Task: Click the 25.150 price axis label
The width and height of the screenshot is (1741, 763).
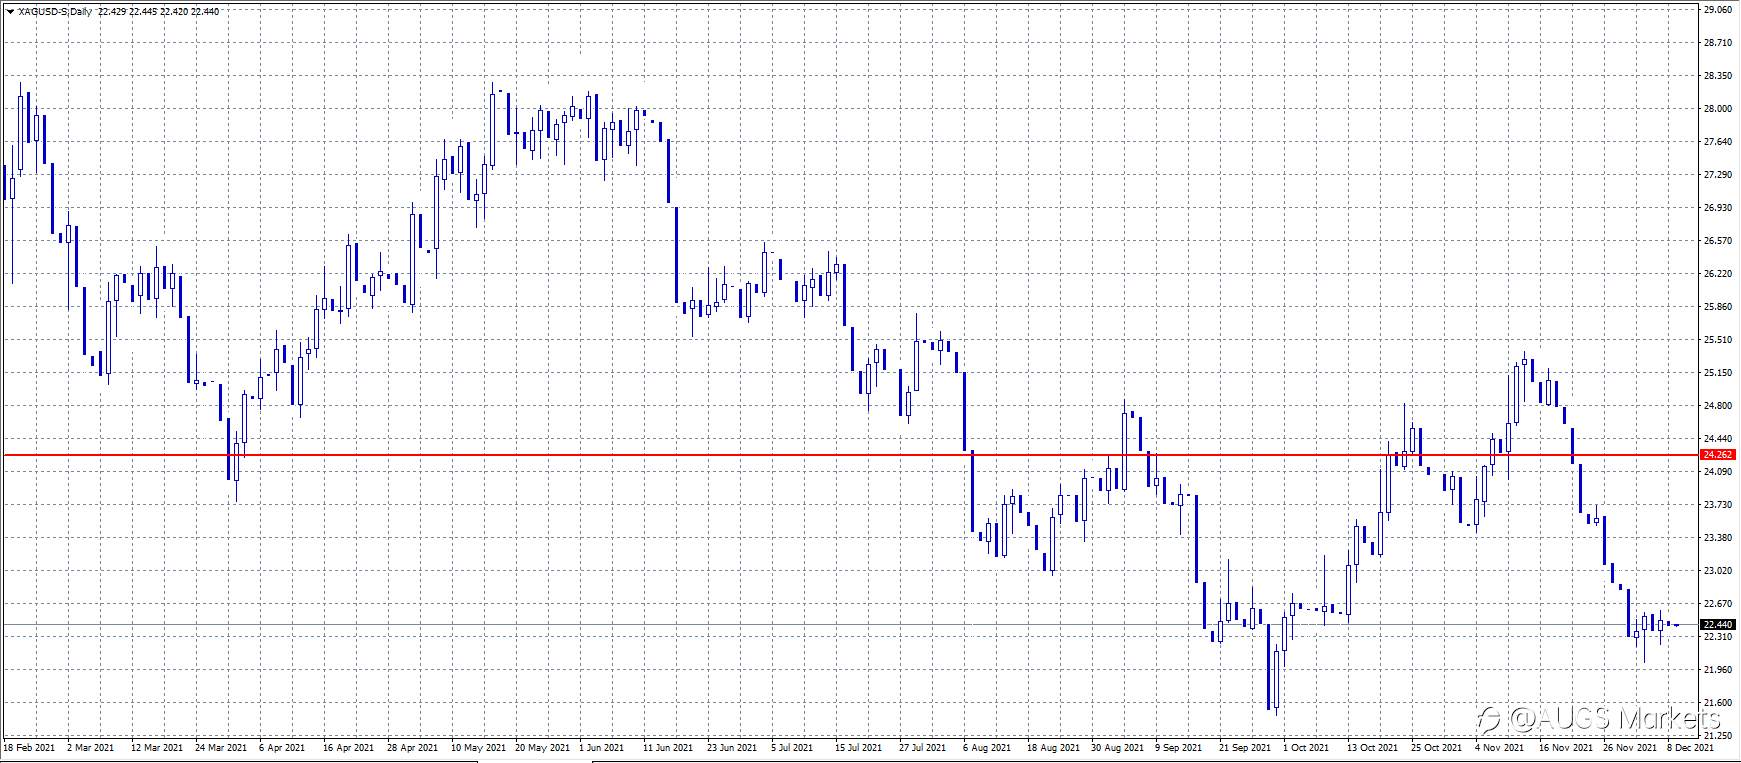Action: [1717, 373]
